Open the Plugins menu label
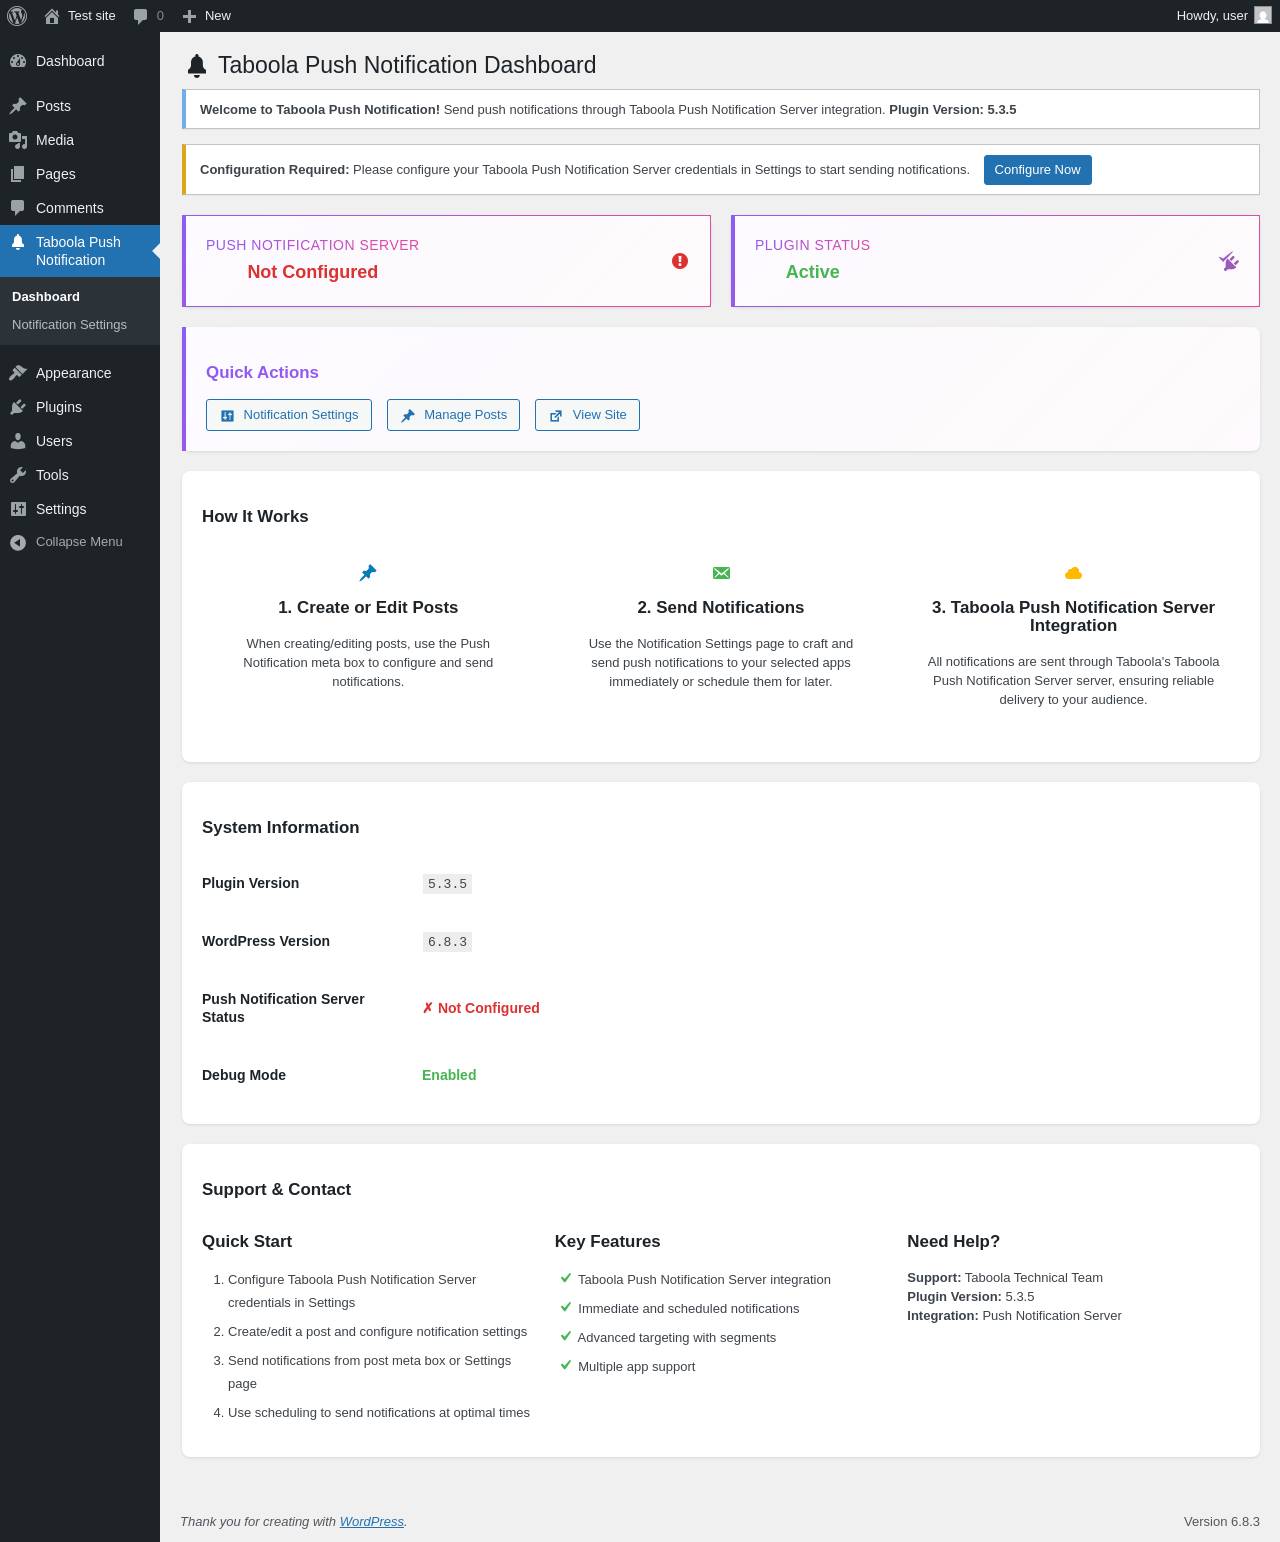The image size is (1280, 1542). (x=59, y=407)
